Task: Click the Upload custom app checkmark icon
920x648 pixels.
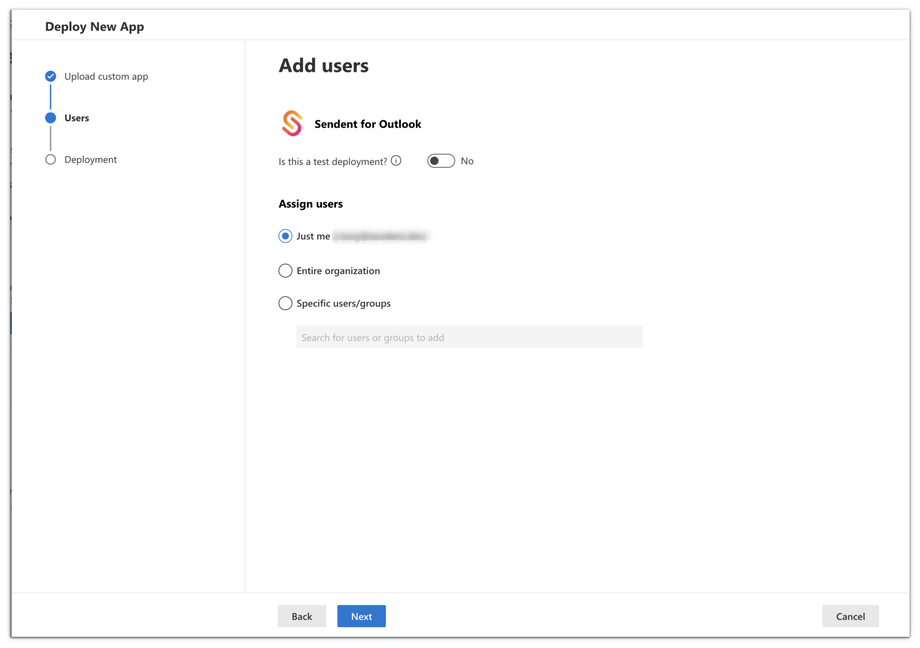Action: click(50, 76)
